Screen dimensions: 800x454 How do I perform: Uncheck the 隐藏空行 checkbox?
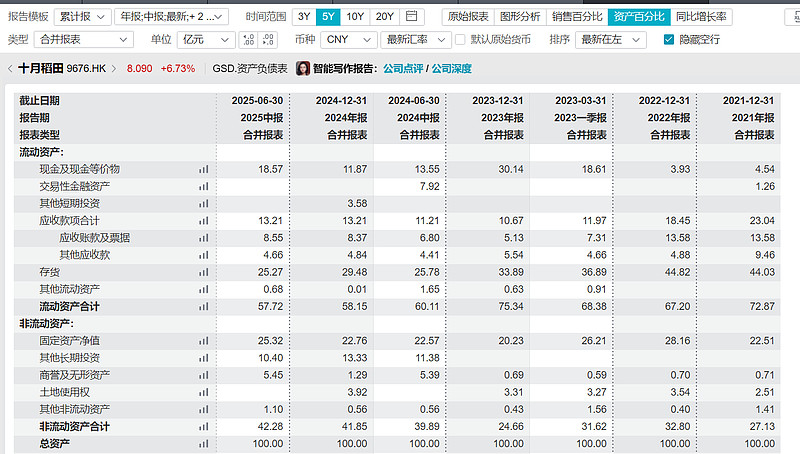pos(669,39)
